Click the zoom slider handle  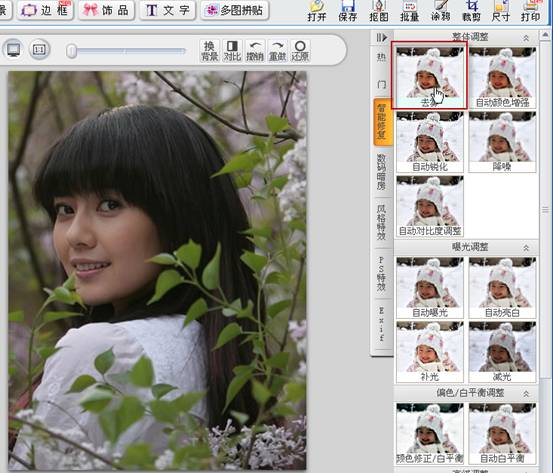point(72,51)
